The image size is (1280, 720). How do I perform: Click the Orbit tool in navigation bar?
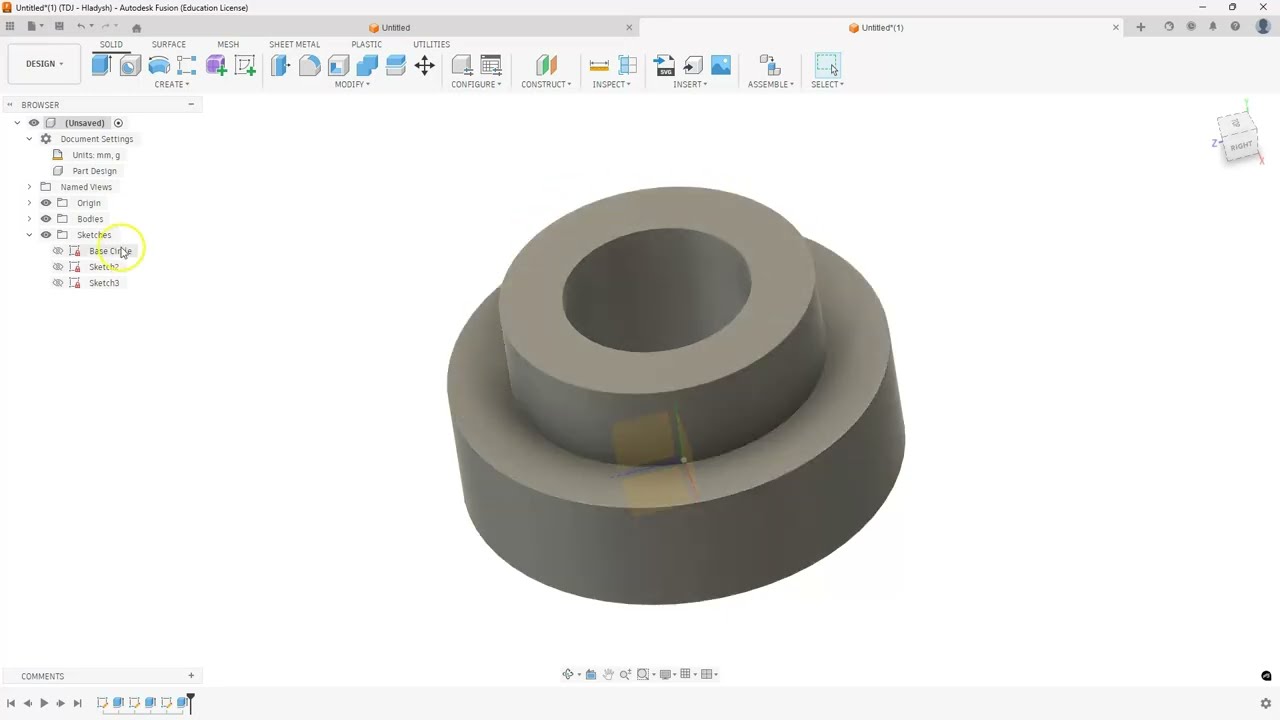[x=568, y=674]
